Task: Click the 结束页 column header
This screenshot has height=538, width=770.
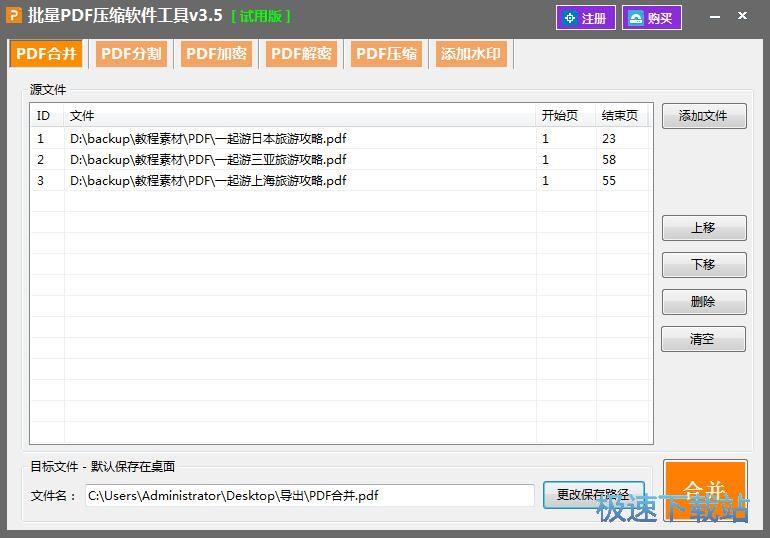Action: [622, 115]
